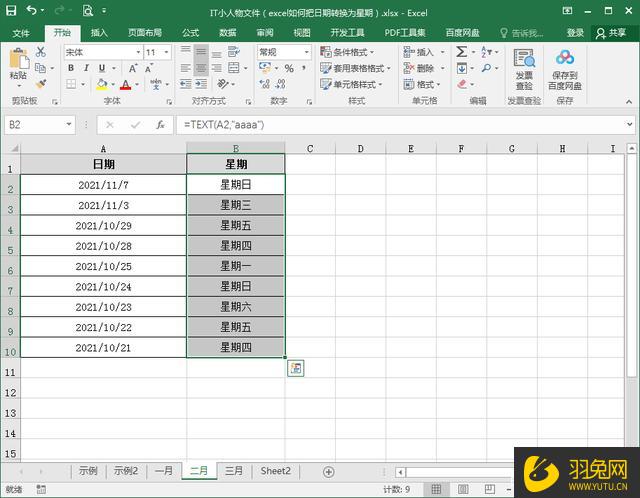Screen dimensions: 640x498
Task: Add new sheet with plus button
Action: [329, 472]
